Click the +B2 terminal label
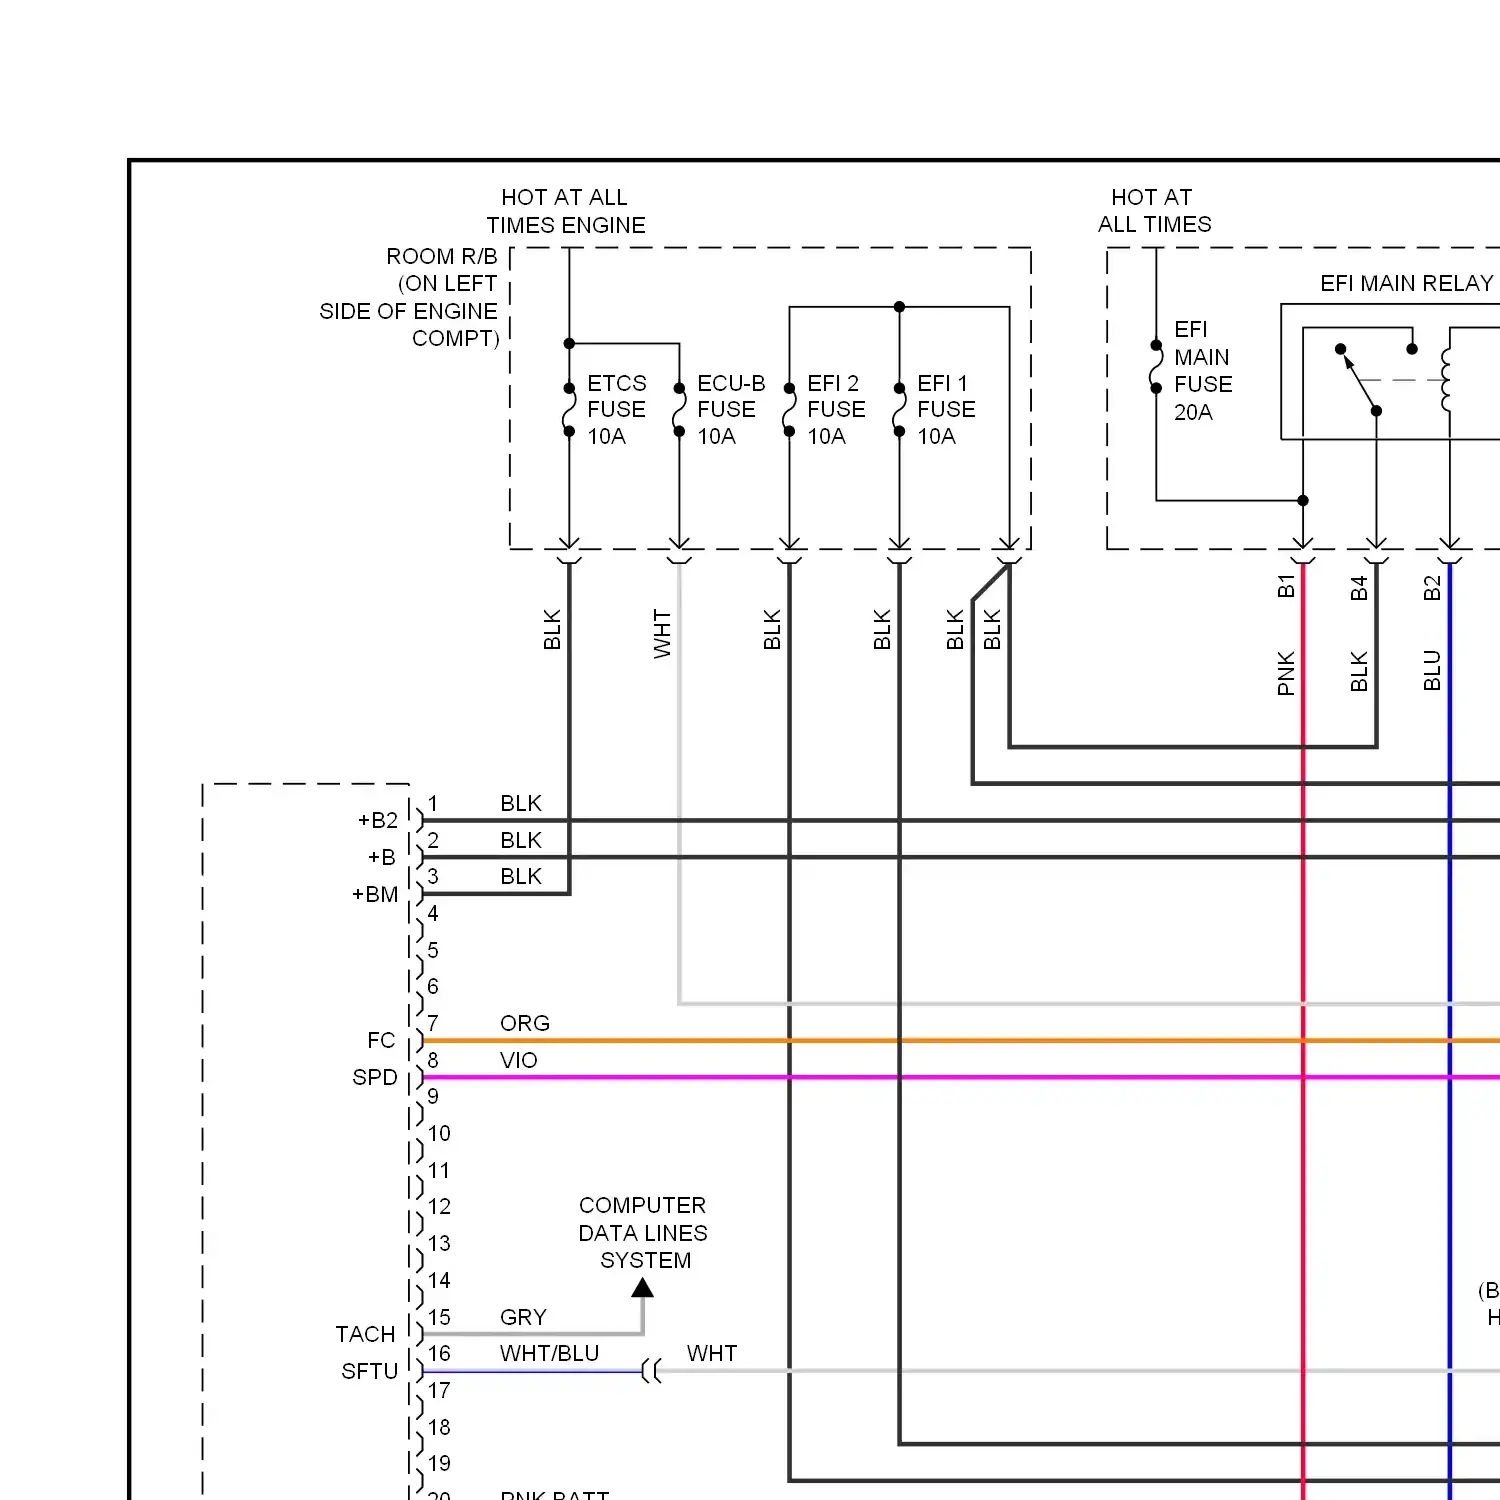 tap(378, 820)
